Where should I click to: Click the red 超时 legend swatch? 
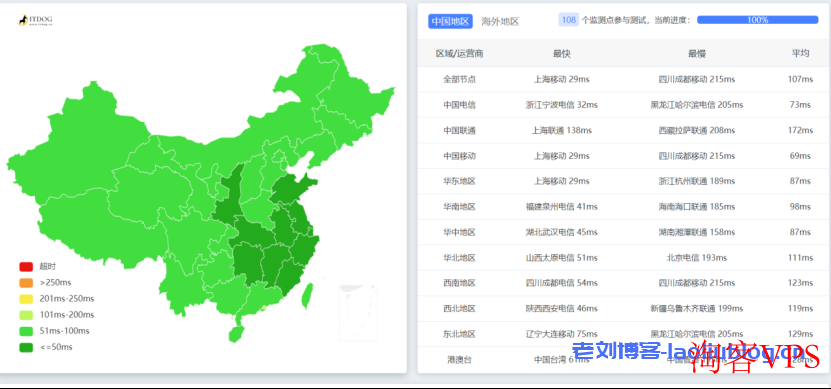pyautogui.click(x=26, y=267)
